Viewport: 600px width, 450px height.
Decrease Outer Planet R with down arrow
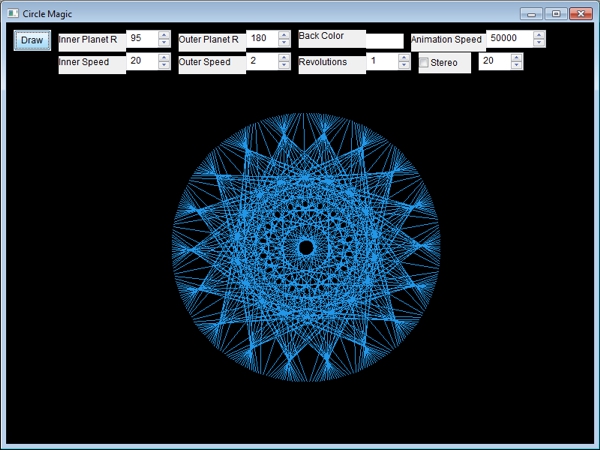[x=284, y=42]
